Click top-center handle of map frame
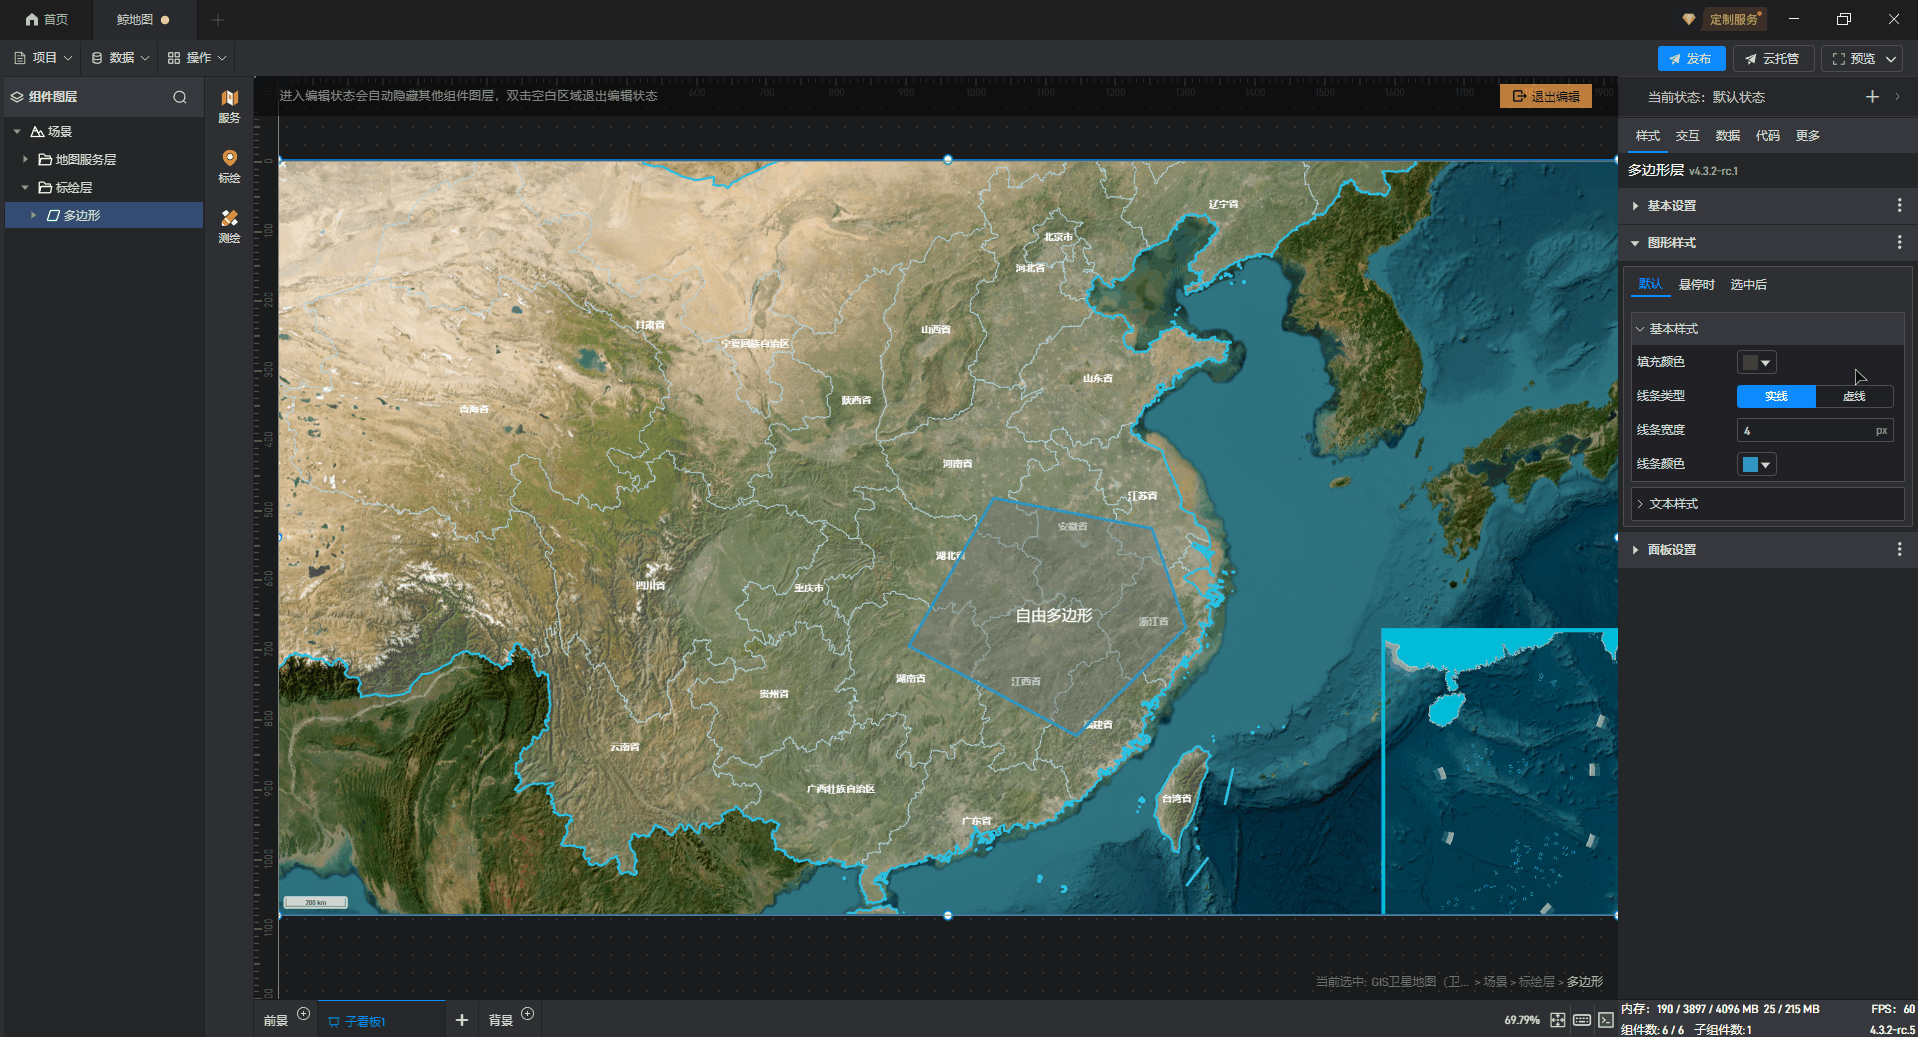Image resolution: width=1918 pixels, height=1037 pixels. [x=947, y=159]
